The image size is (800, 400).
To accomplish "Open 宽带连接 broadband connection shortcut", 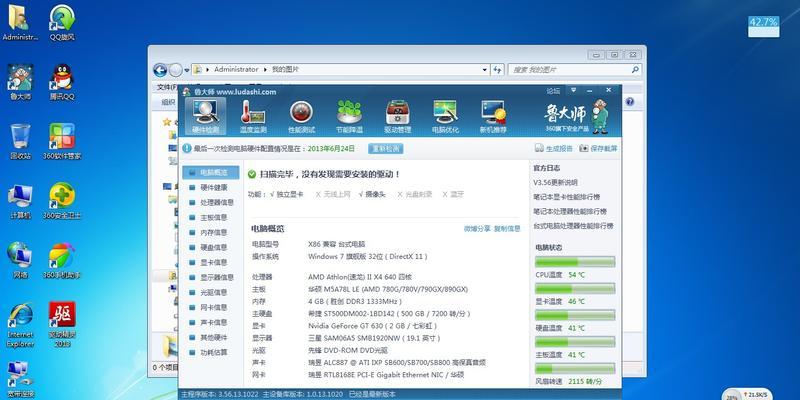I will (x=20, y=379).
